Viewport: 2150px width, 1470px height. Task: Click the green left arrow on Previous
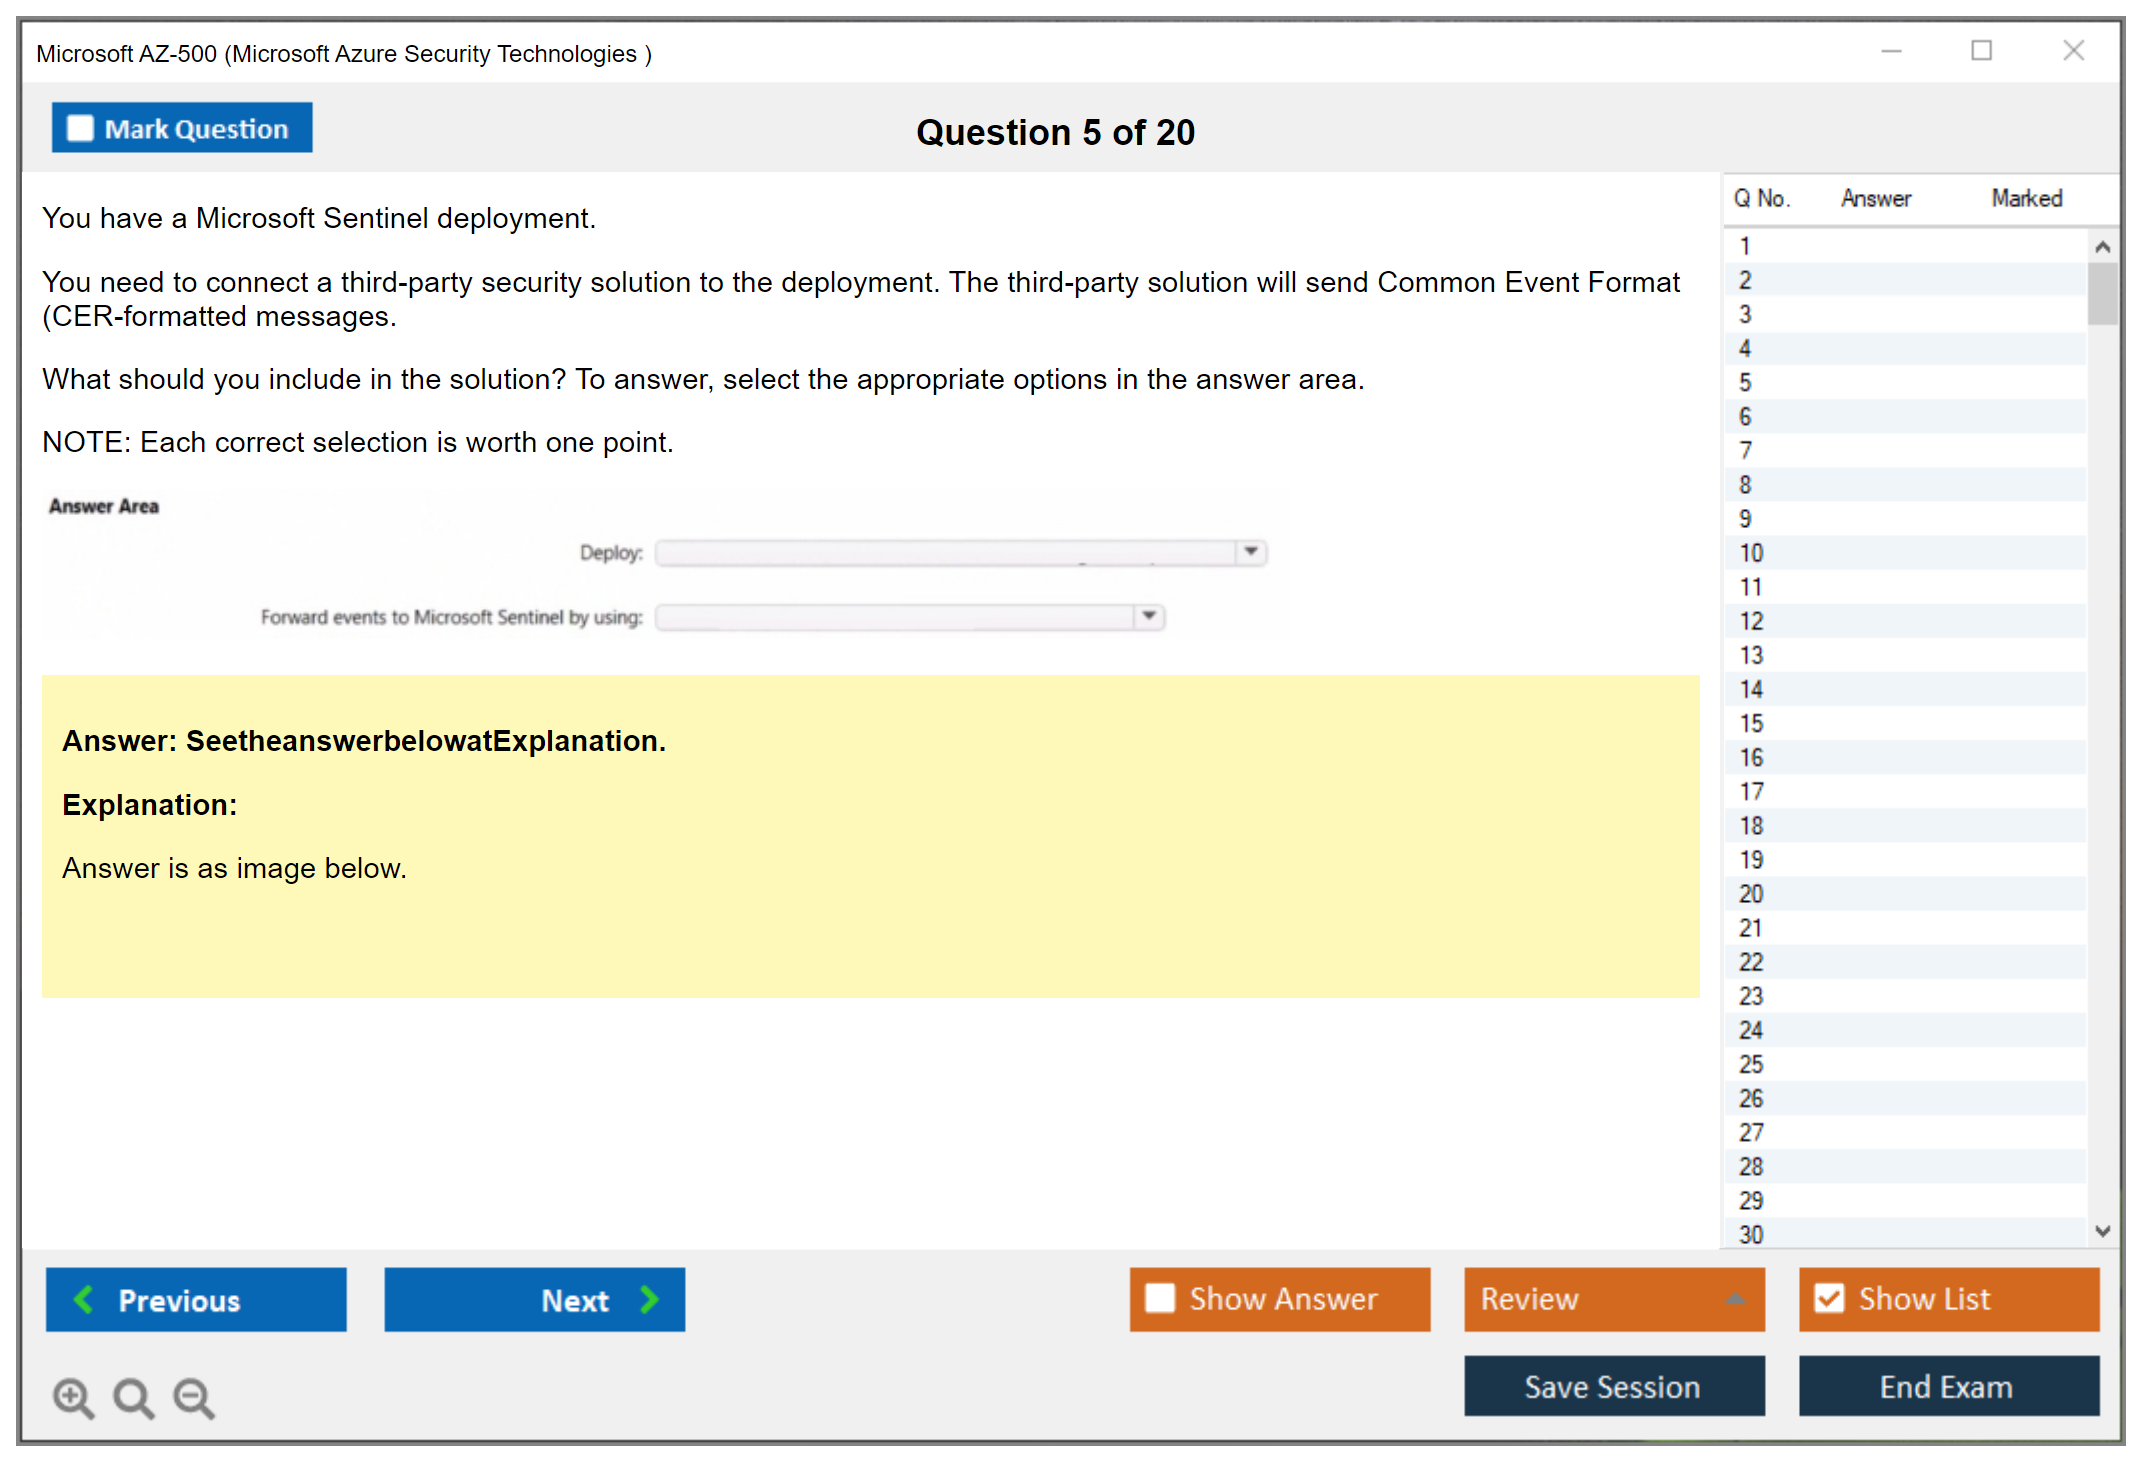click(x=84, y=1299)
